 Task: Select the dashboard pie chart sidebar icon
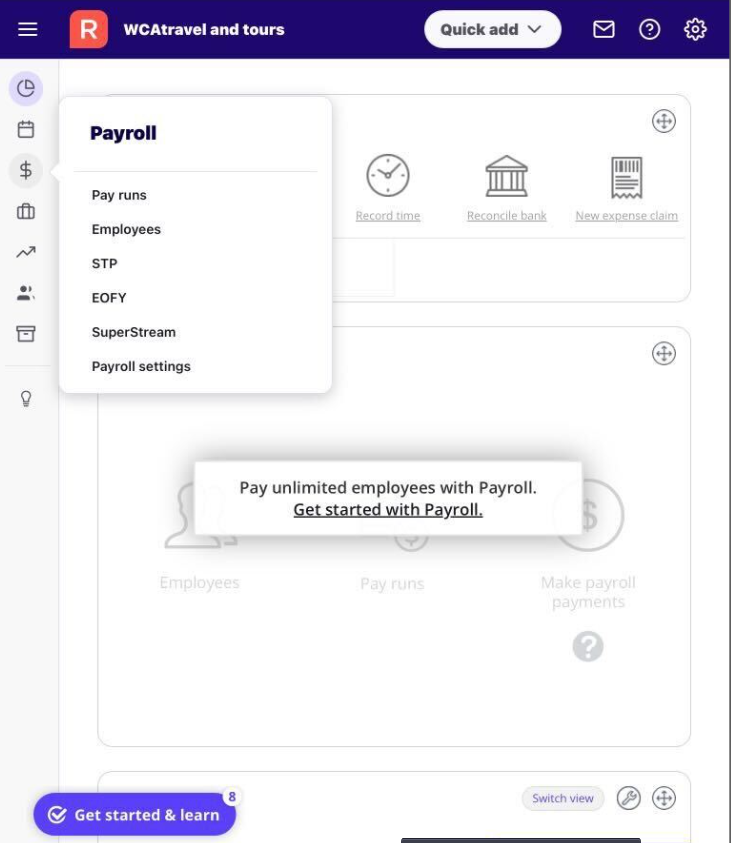[26, 88]
